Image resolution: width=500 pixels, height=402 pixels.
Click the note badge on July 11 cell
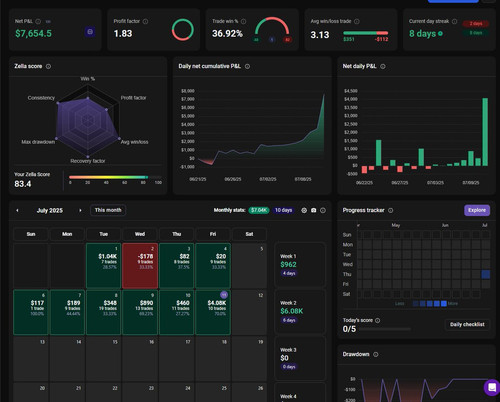point(224,295)
